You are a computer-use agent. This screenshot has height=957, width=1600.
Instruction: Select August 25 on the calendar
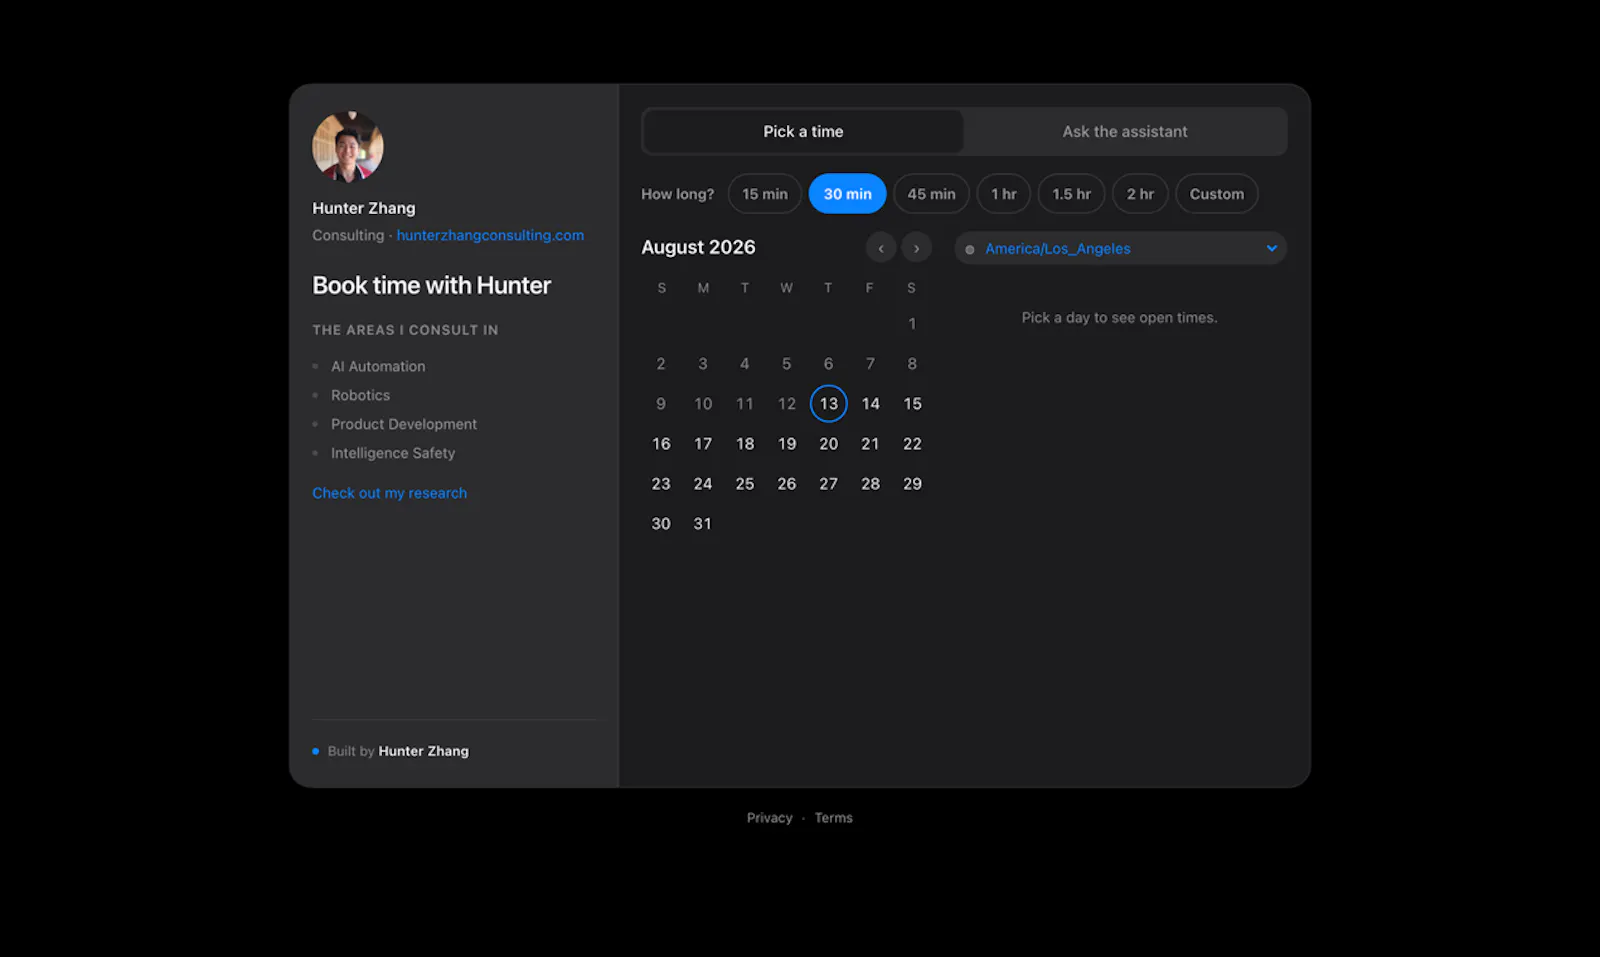(x=745, y=484)
